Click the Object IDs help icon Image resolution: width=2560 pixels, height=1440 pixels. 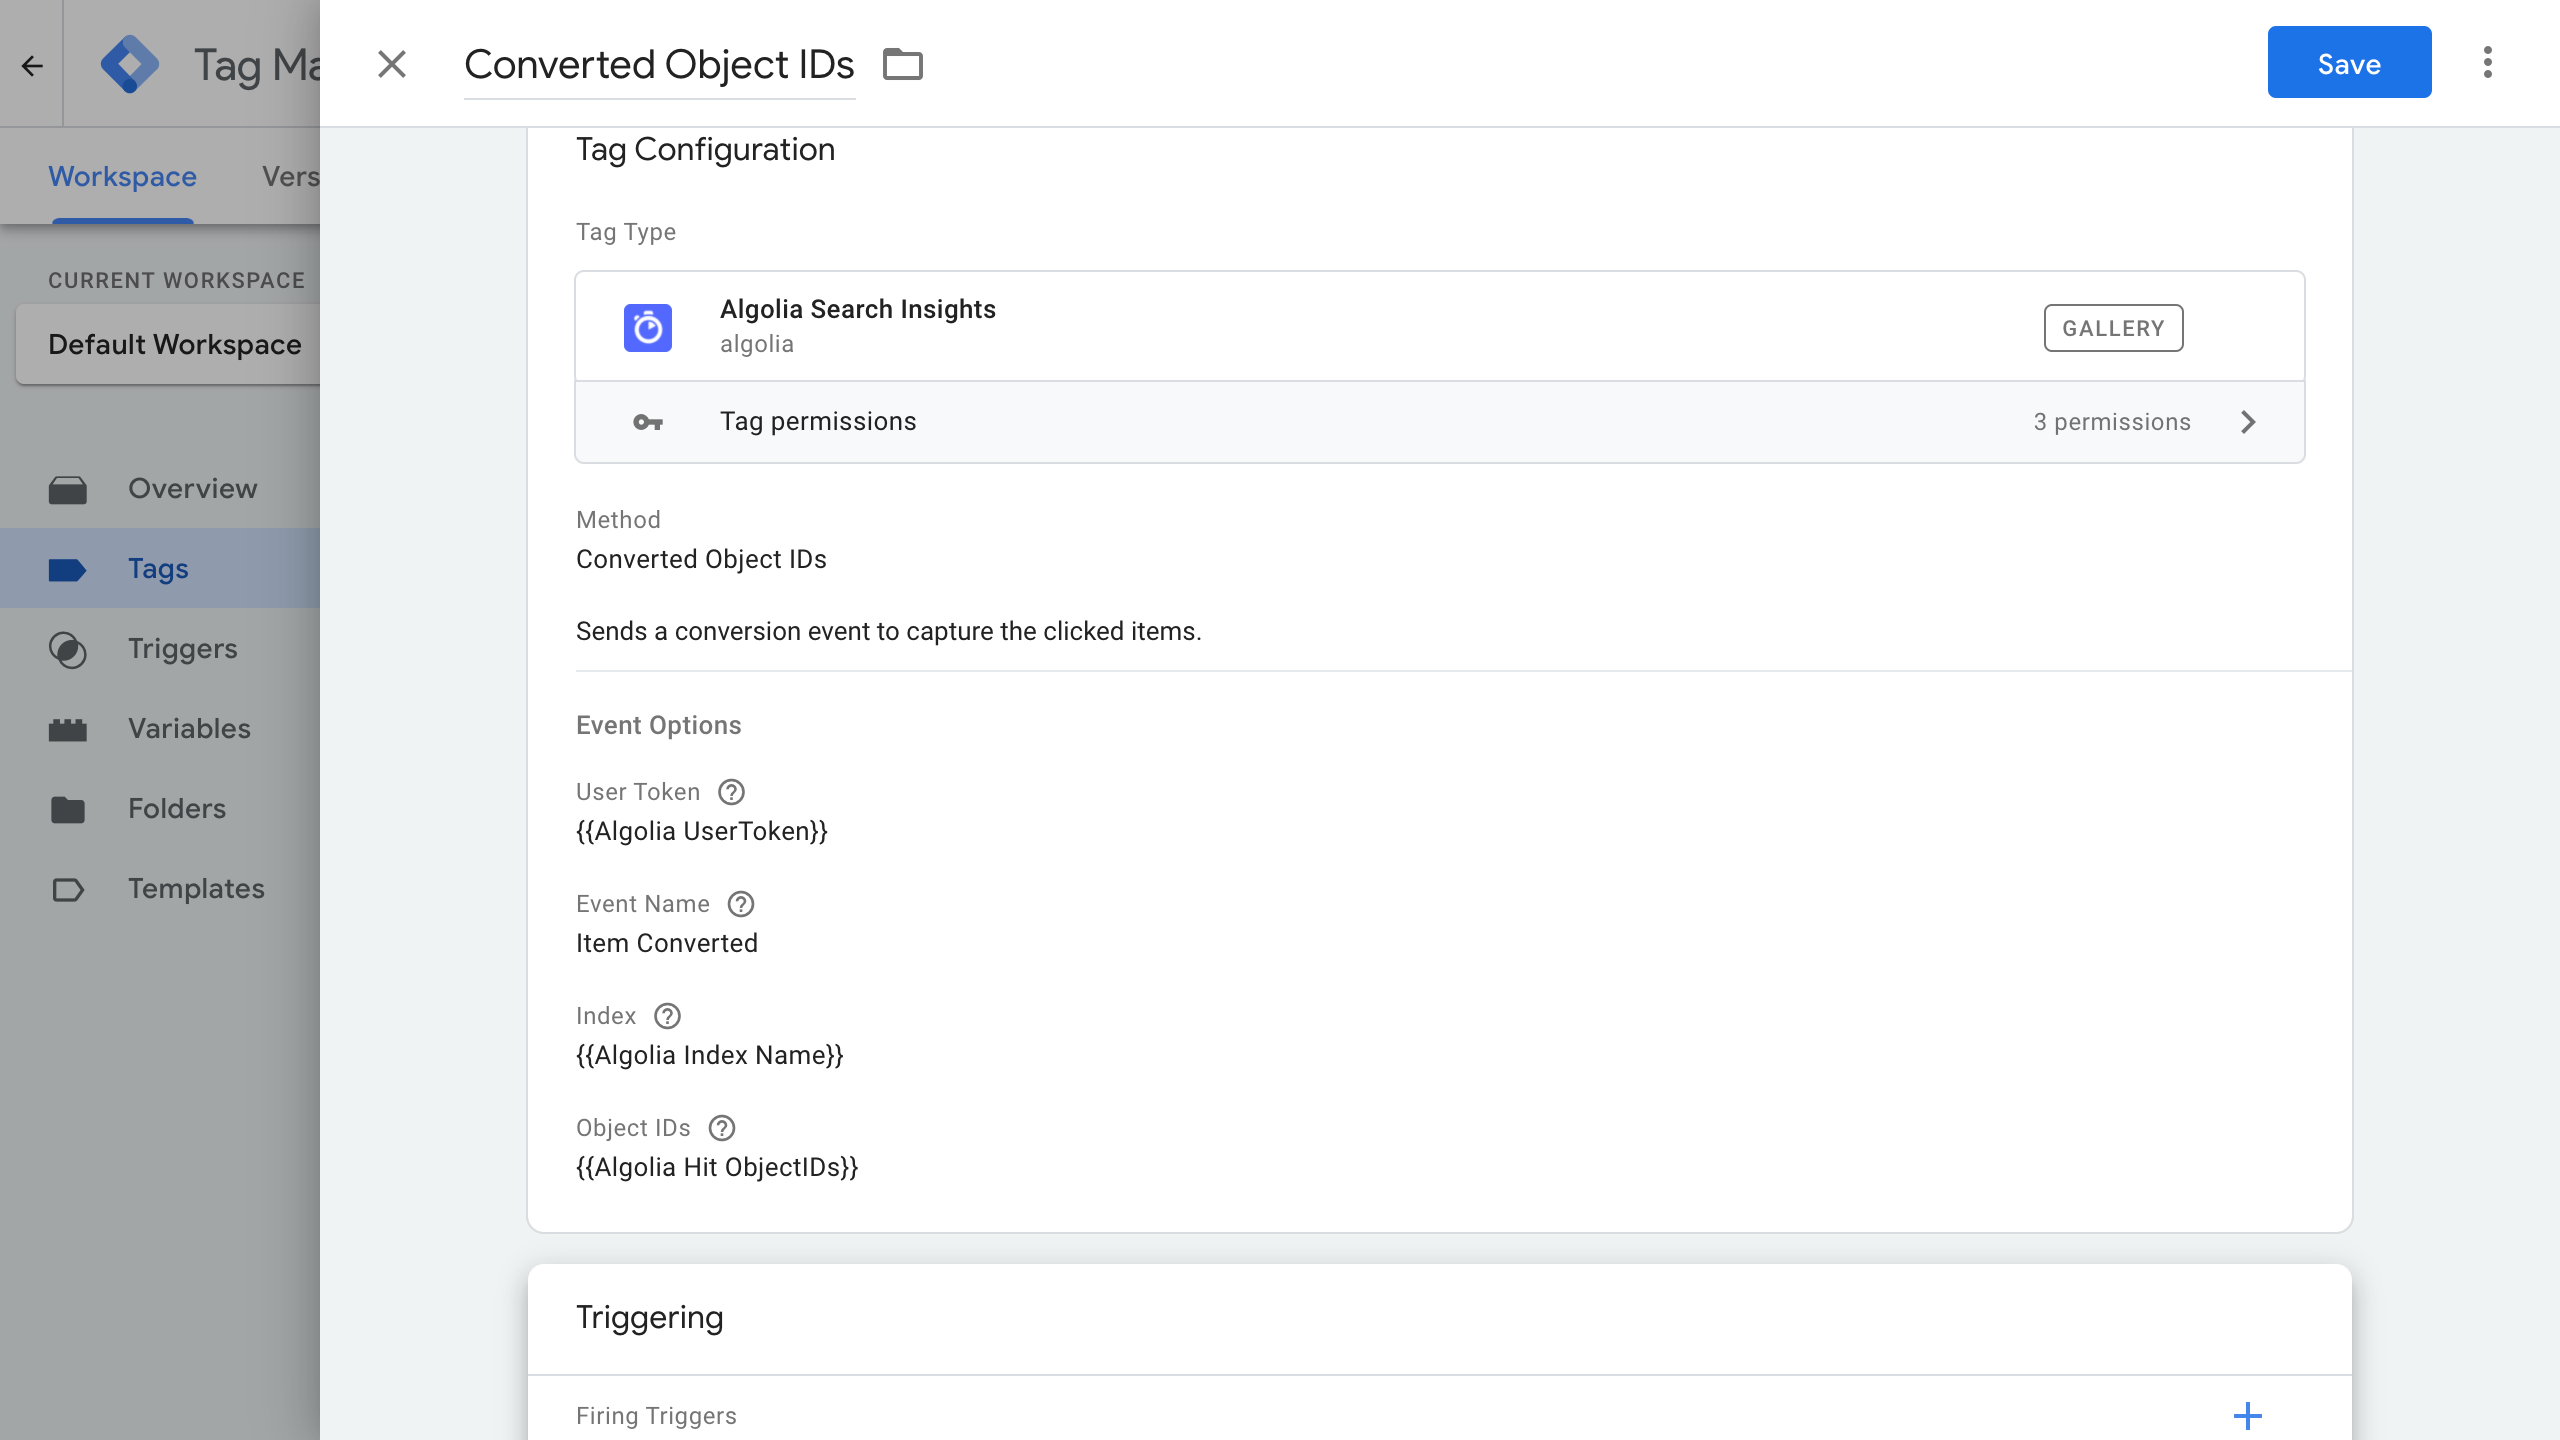click(x=721, y=1127)
